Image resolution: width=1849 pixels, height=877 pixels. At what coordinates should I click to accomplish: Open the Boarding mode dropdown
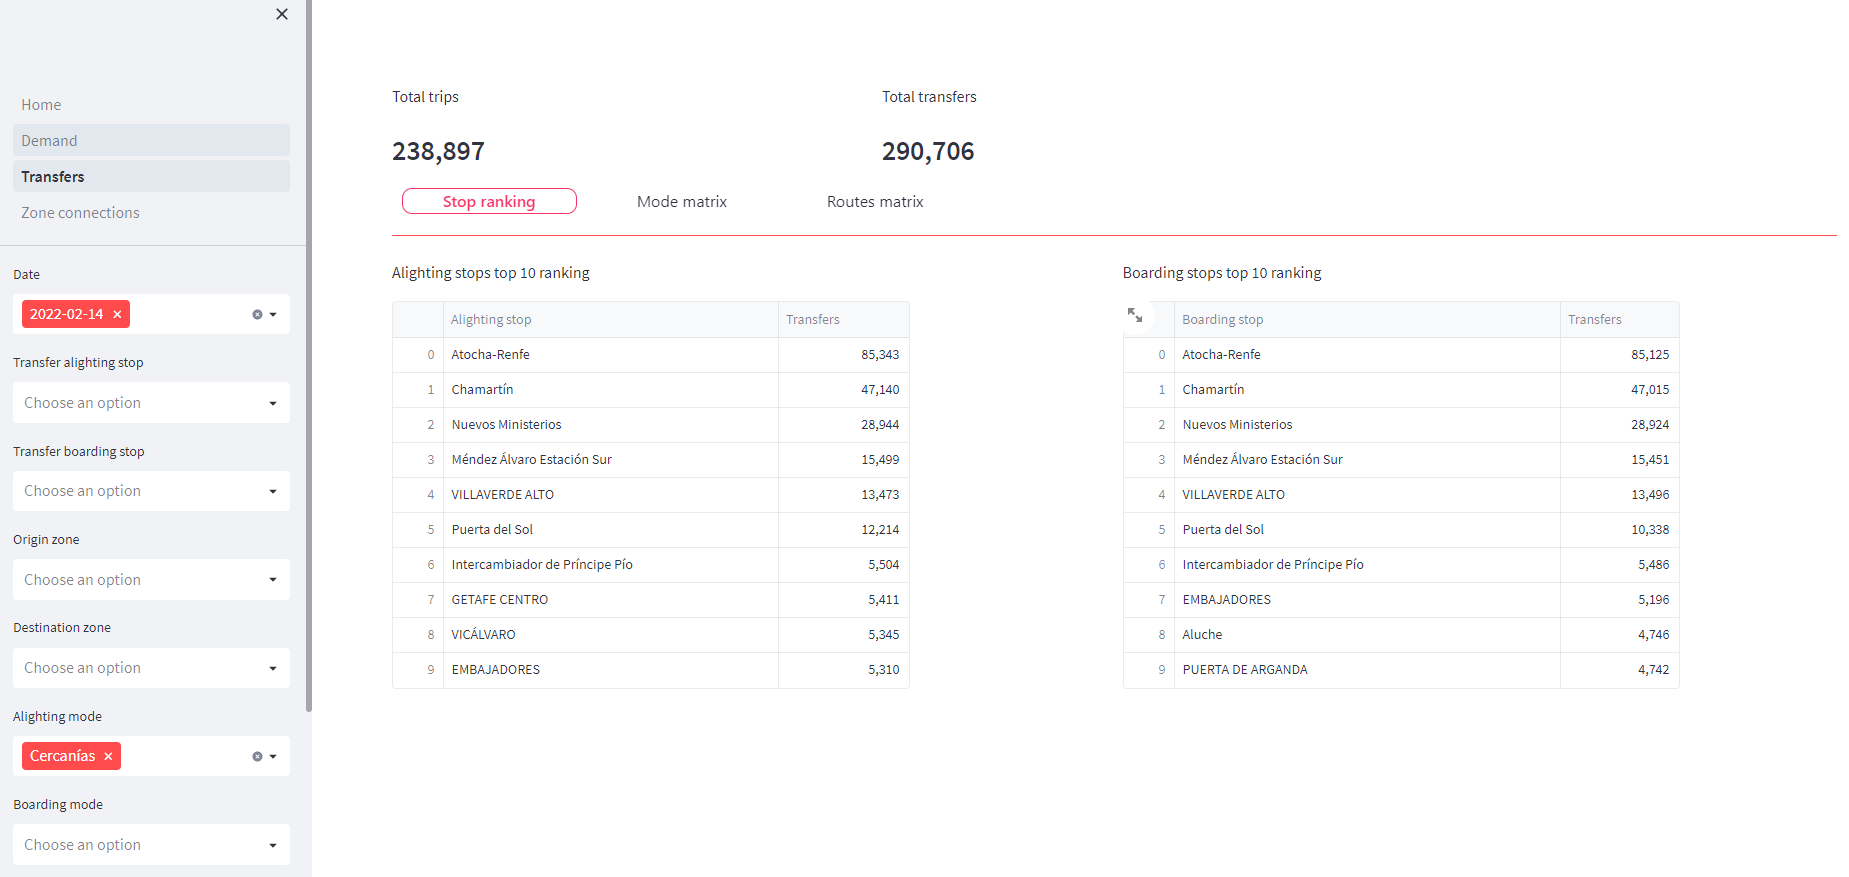coord(151,845)
